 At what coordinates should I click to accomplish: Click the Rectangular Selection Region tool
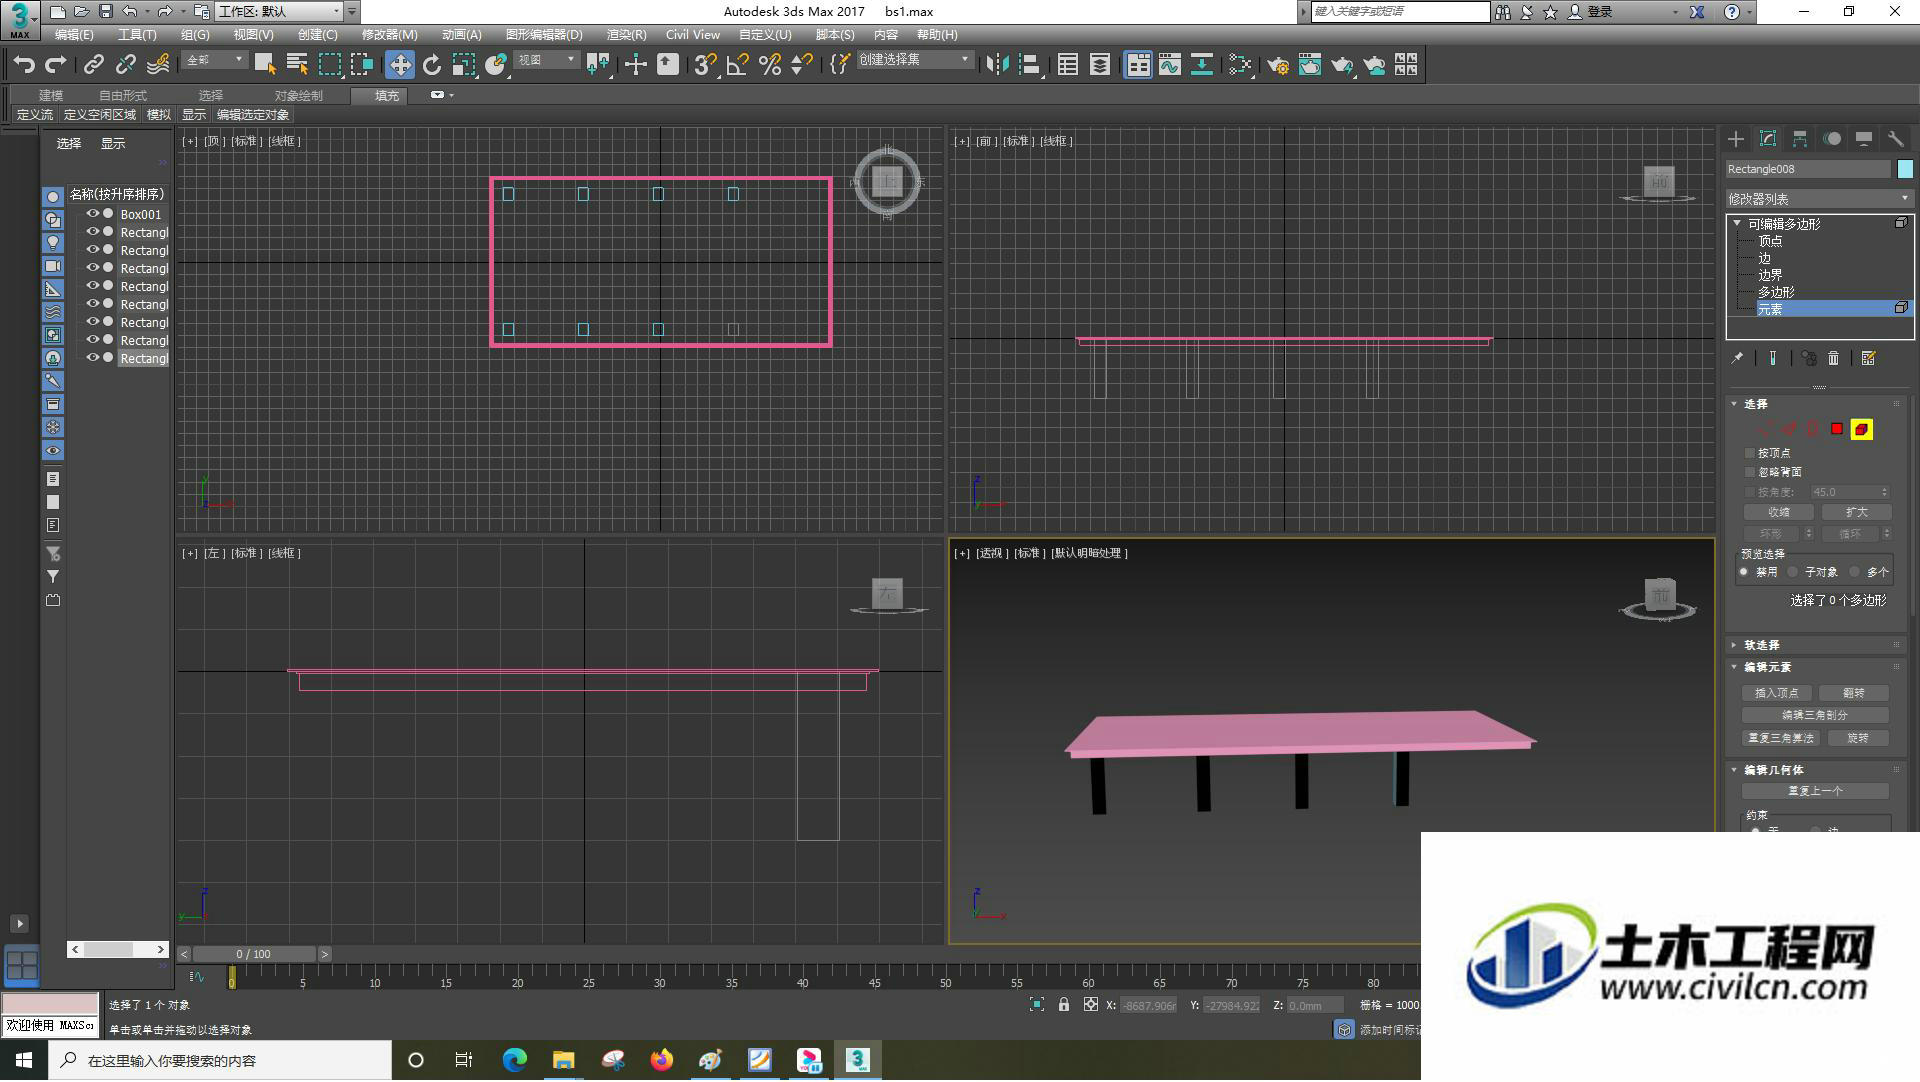[329, 65]
